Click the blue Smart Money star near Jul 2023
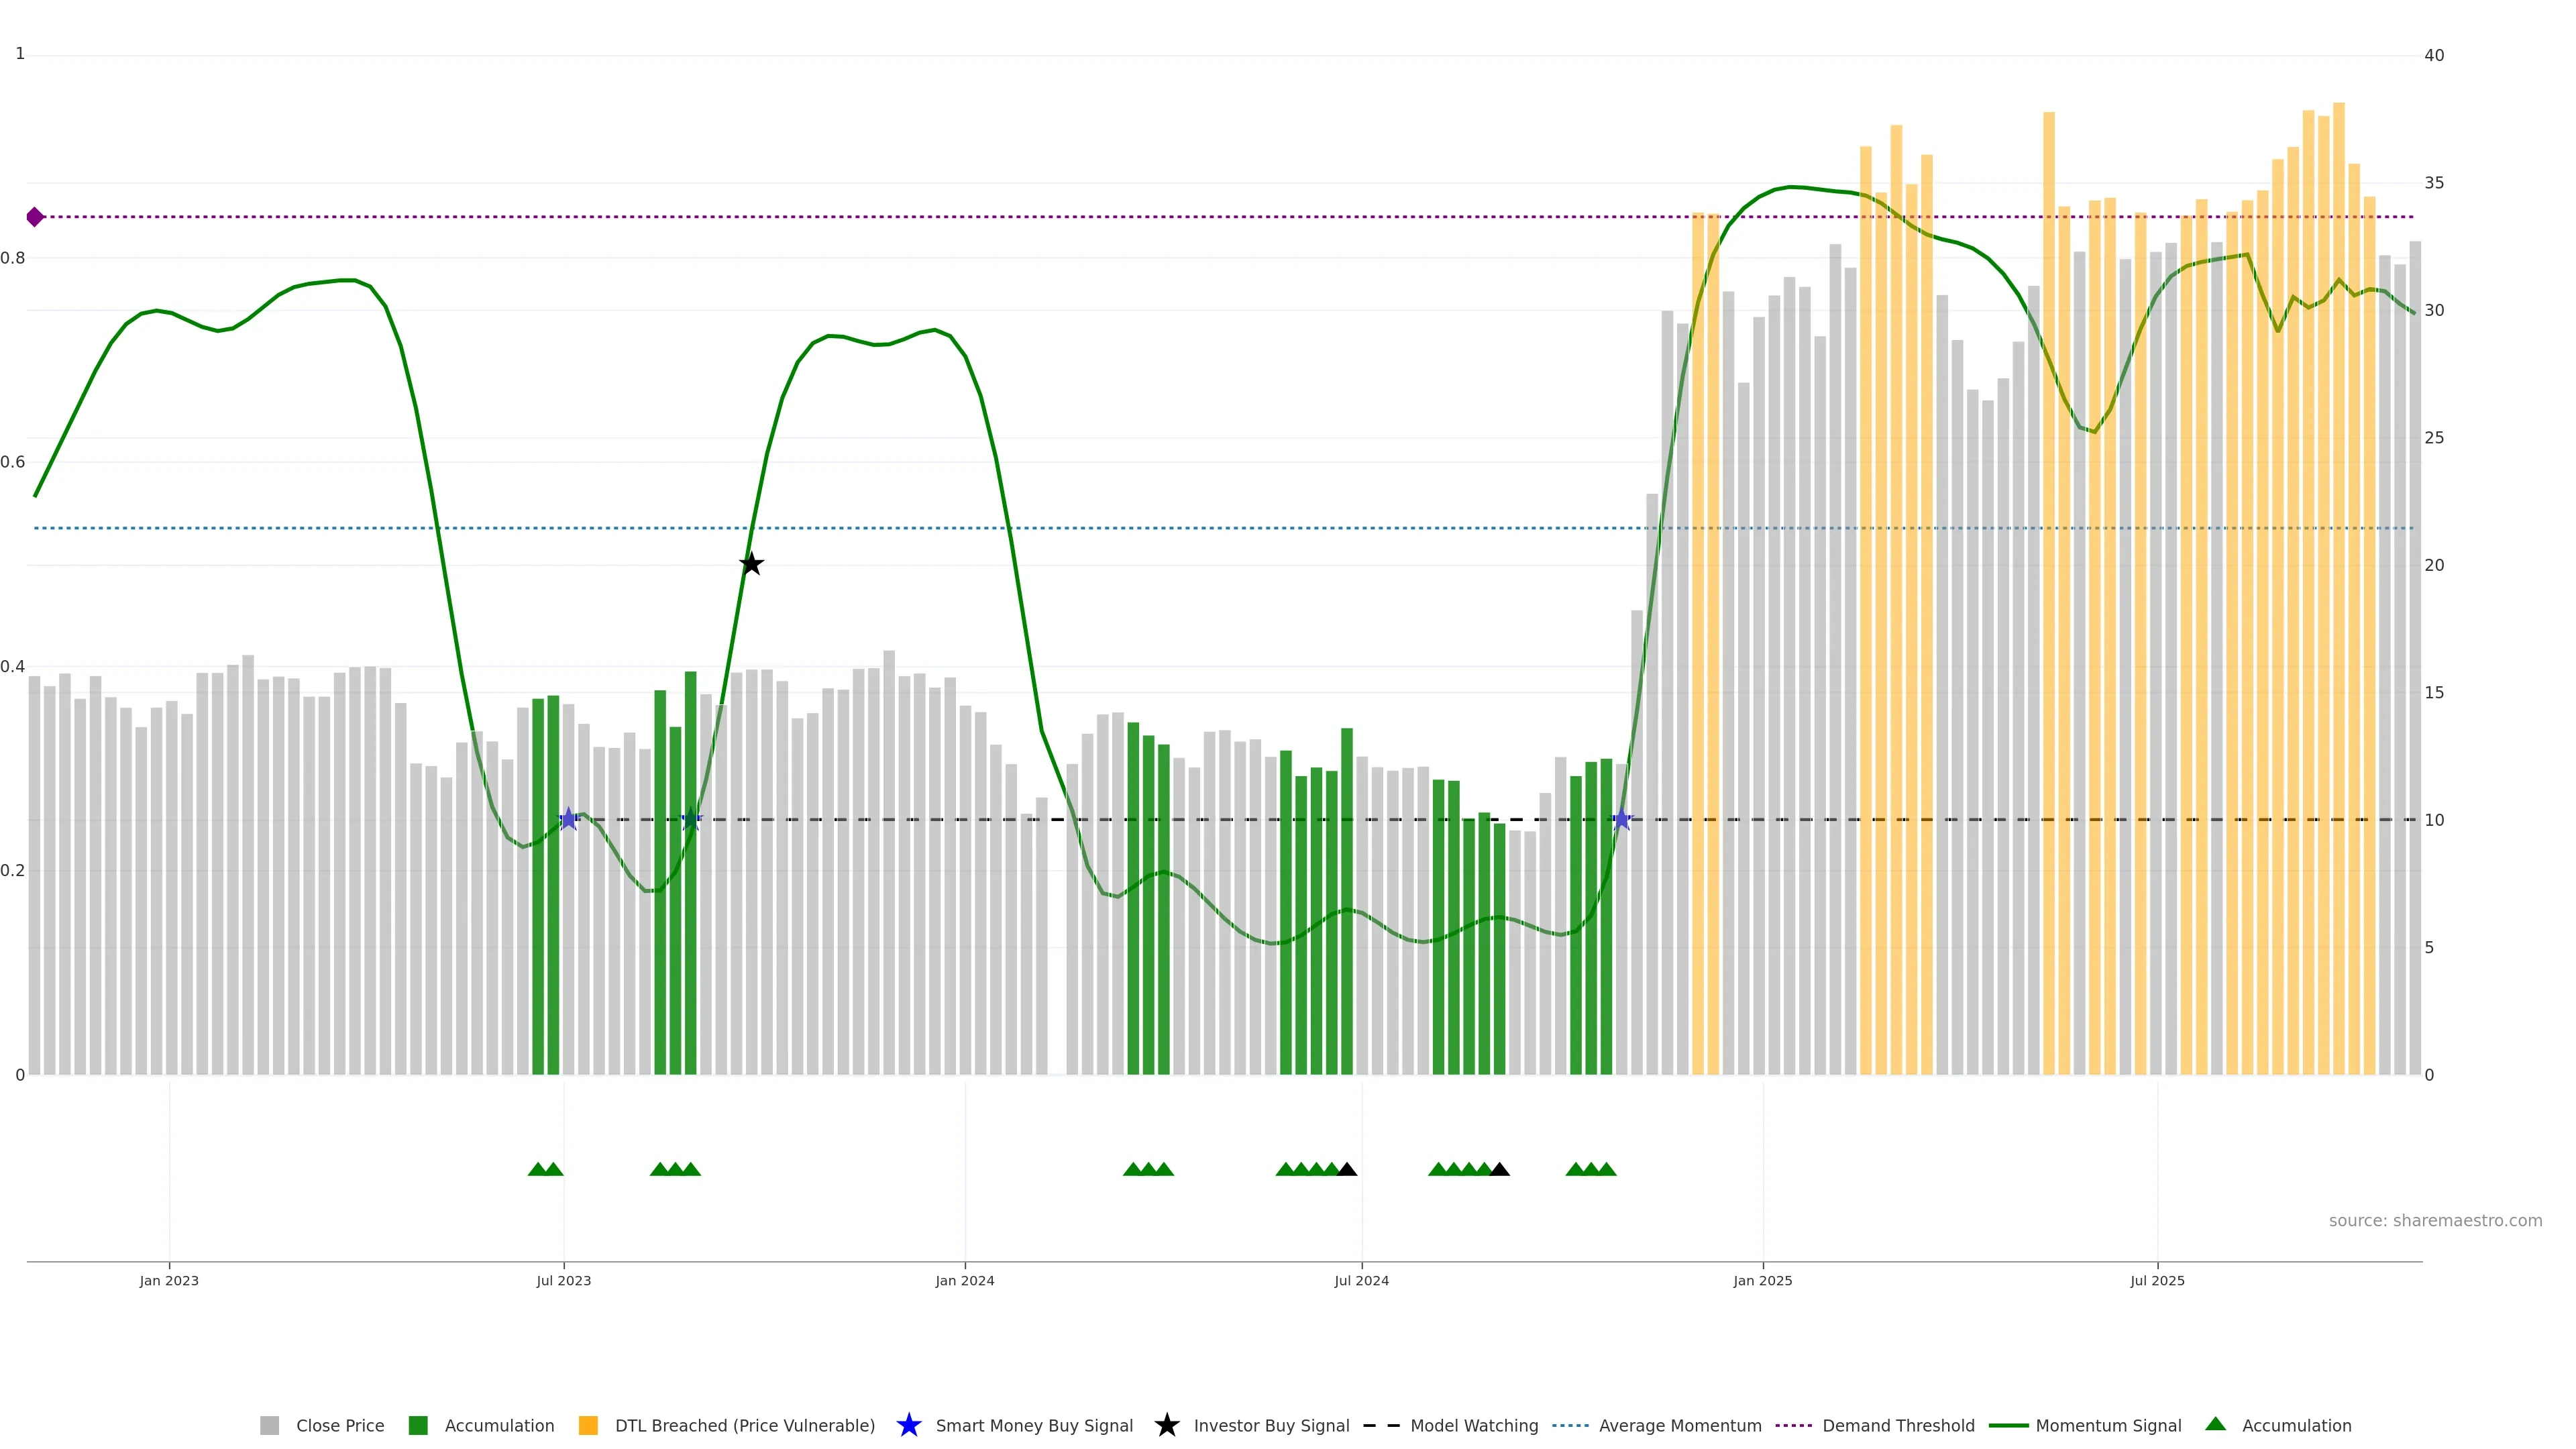The width and height of the screenshot is (2576, 1449). pyautogui.click(x=568, y=819)
